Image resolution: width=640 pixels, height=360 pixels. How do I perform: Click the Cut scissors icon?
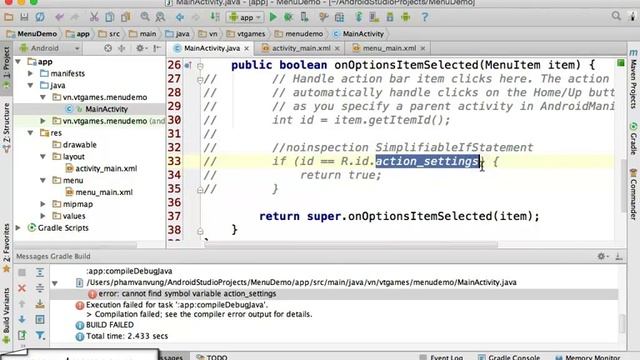pos(94,17)
